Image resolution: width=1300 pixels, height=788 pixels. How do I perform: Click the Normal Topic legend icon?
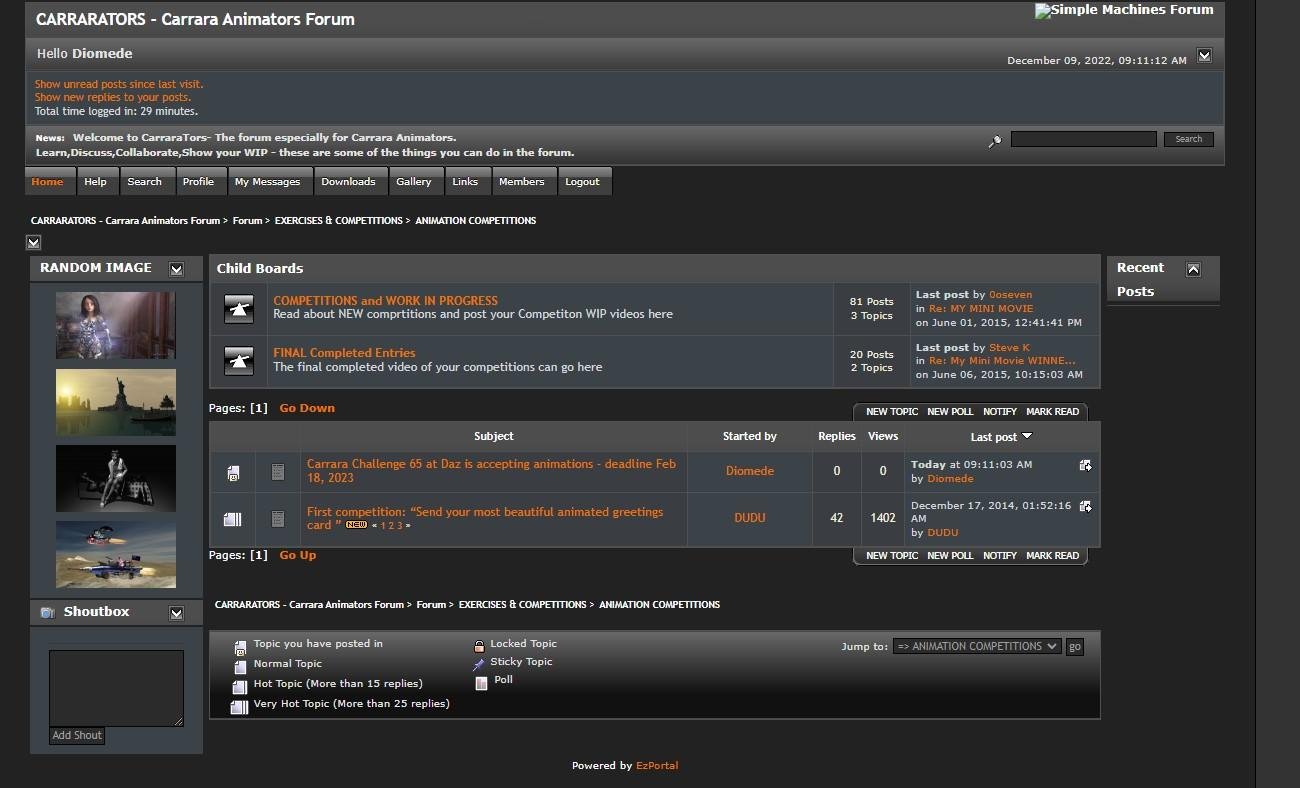[x=240, y=667]
